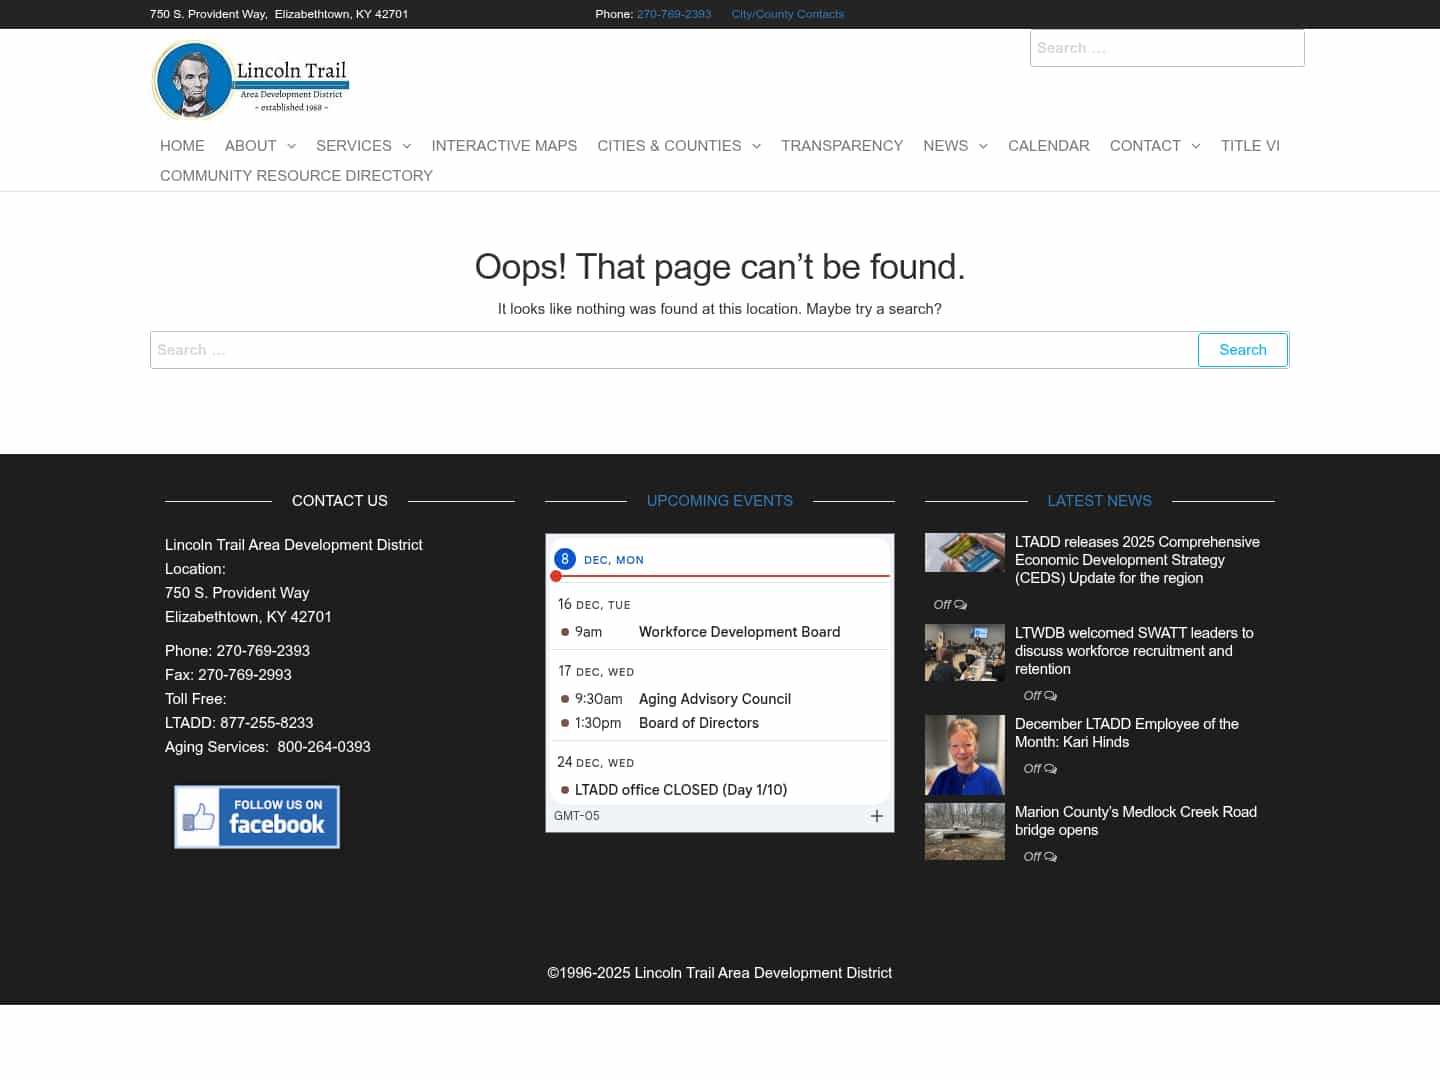Click event dot beside Workforce Development Board
The width and height of the screenshot is (1440, 1080).
click(566, 632)
